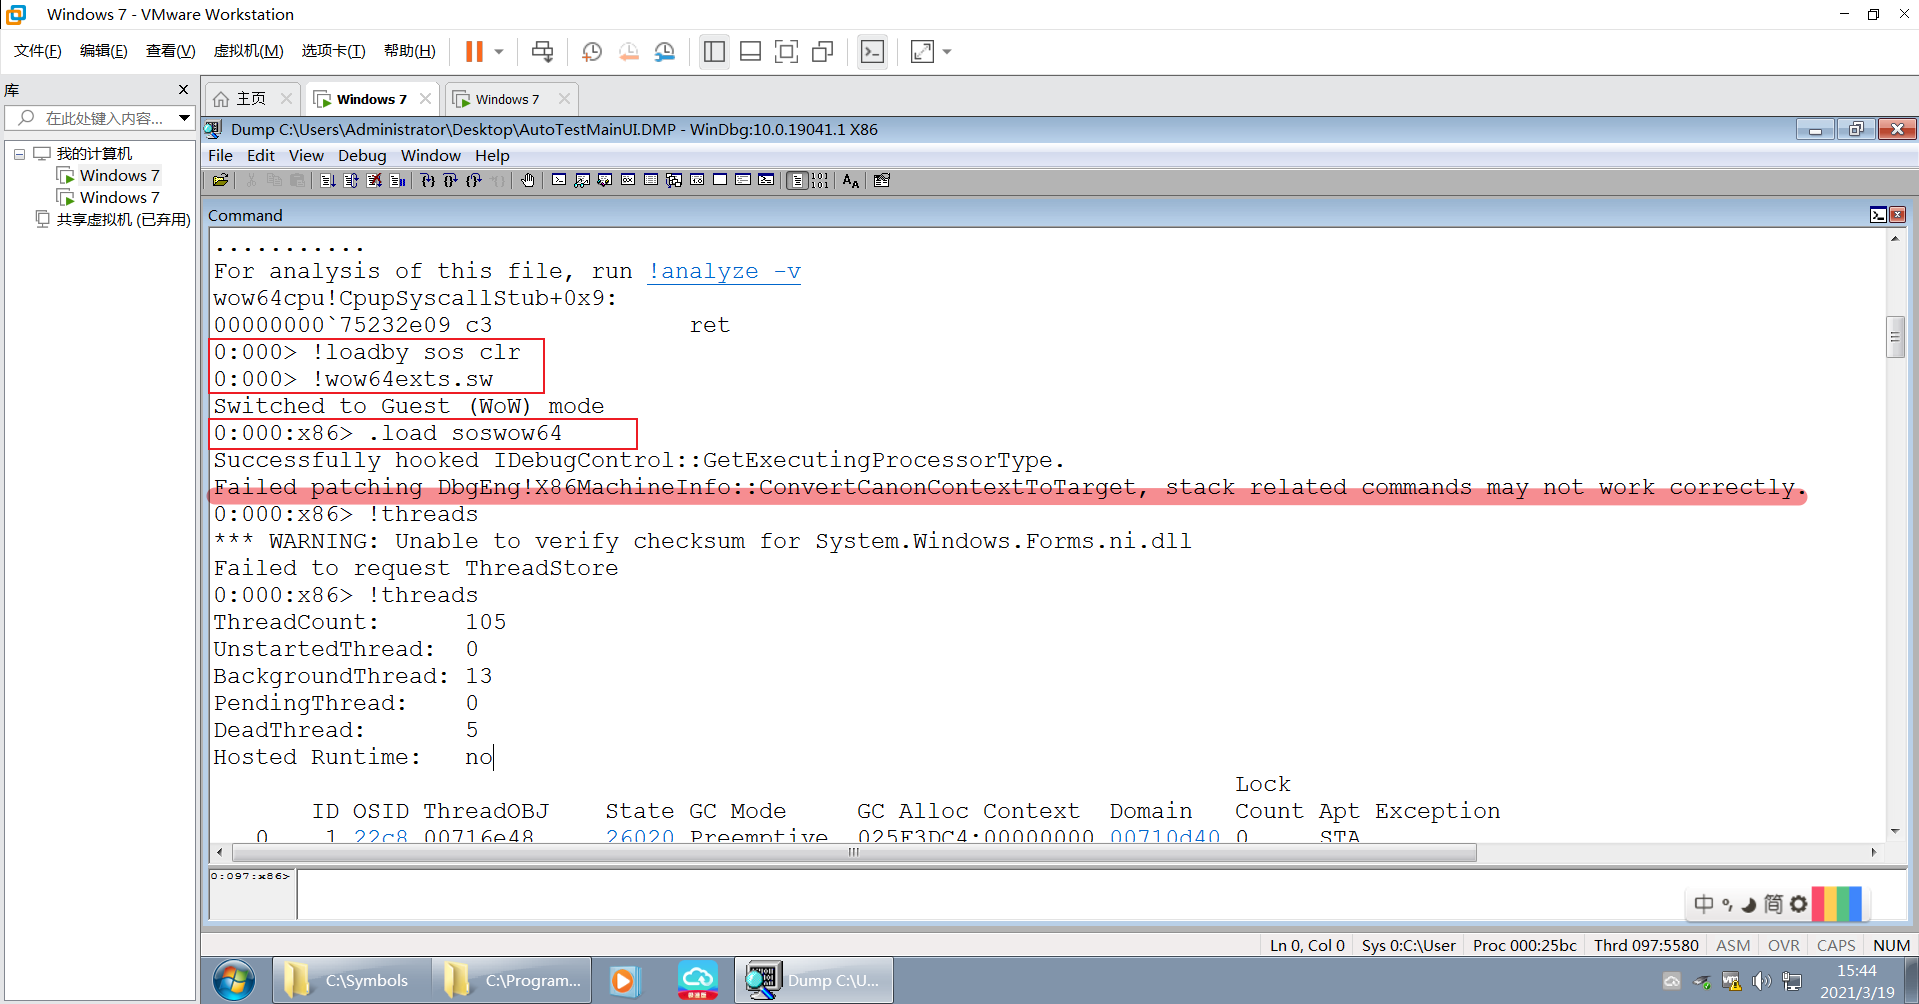Toggle the VMware console view button

pyautogui.click(x=872, y=52)
